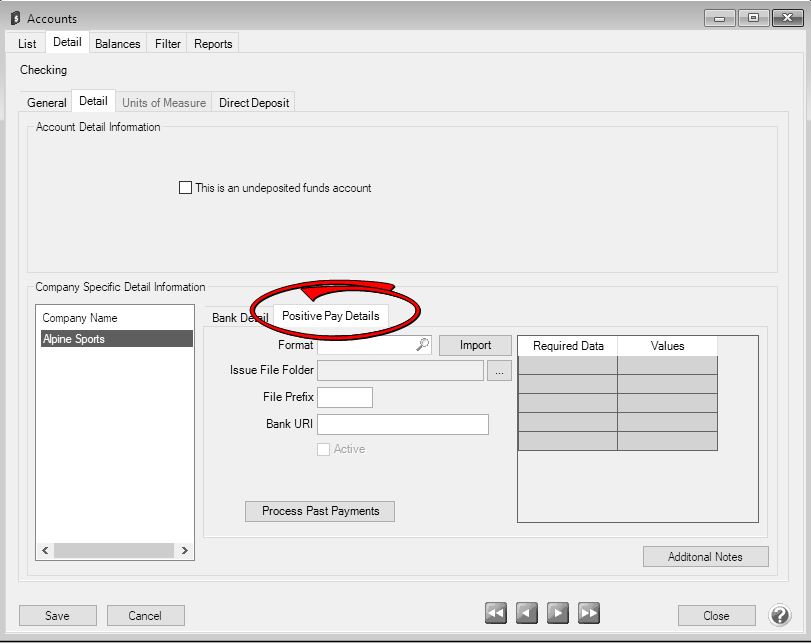Viewport: 811px width, 643px height.
Task: Click the Format lookup magnifier icon
Action: pos(422,345)
